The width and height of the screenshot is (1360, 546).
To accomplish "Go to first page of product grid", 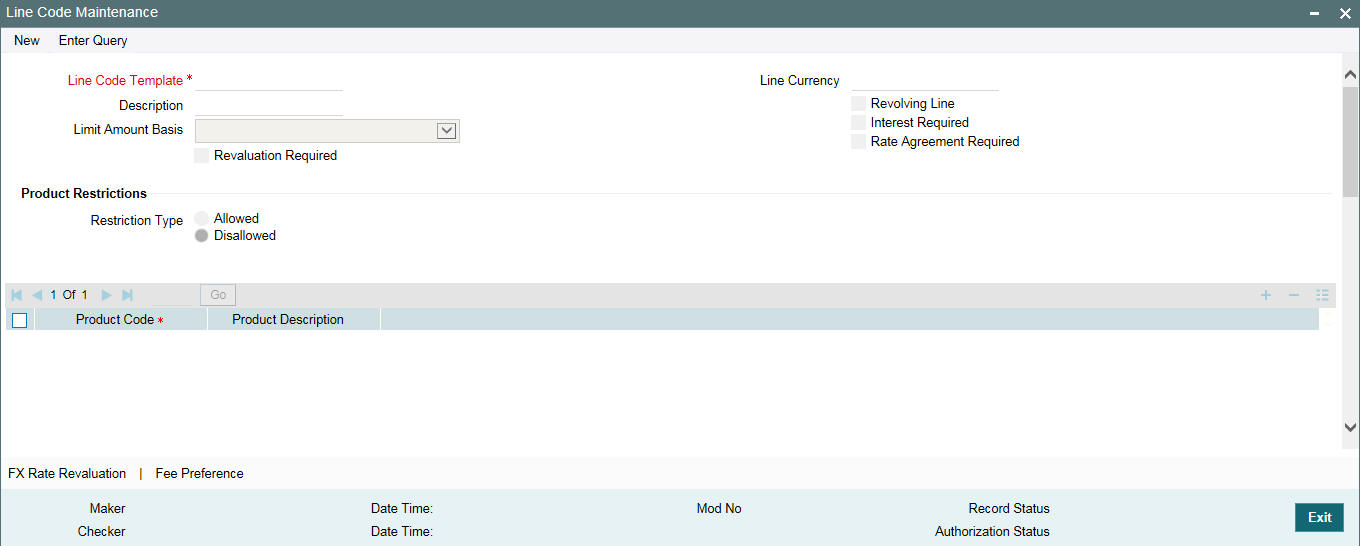I will pos(17,295).
